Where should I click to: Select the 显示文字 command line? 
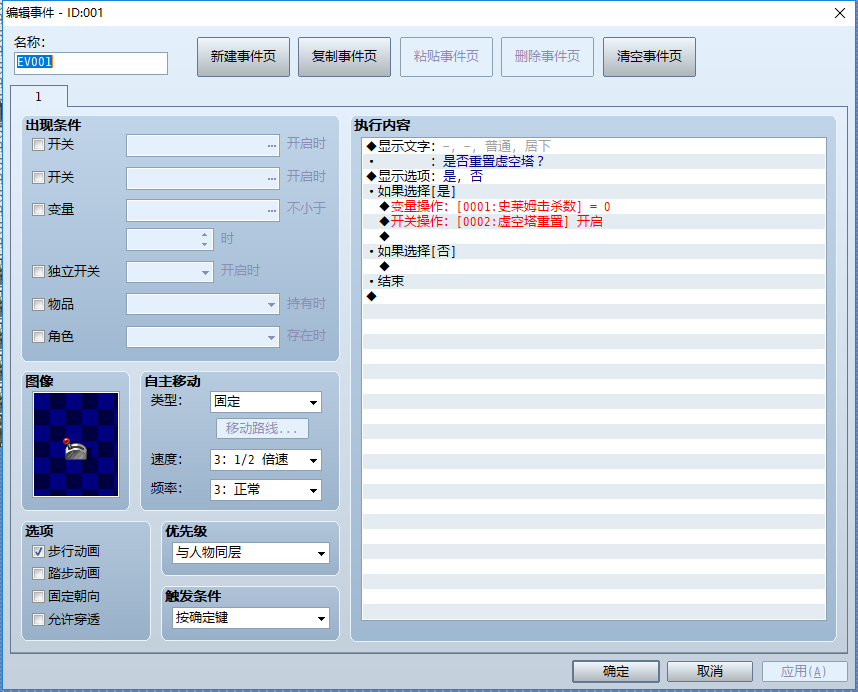click(x=594, y=146)
